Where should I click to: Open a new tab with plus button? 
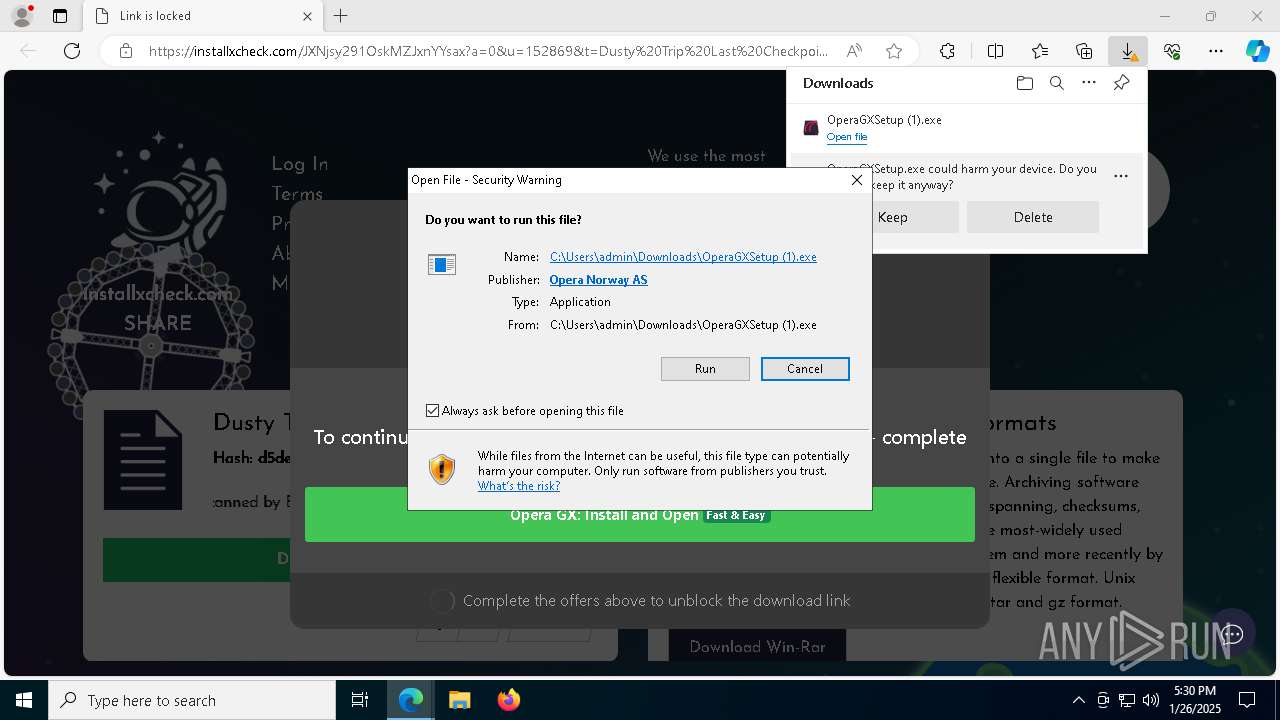pyautogui.click(x=341, y=16)
